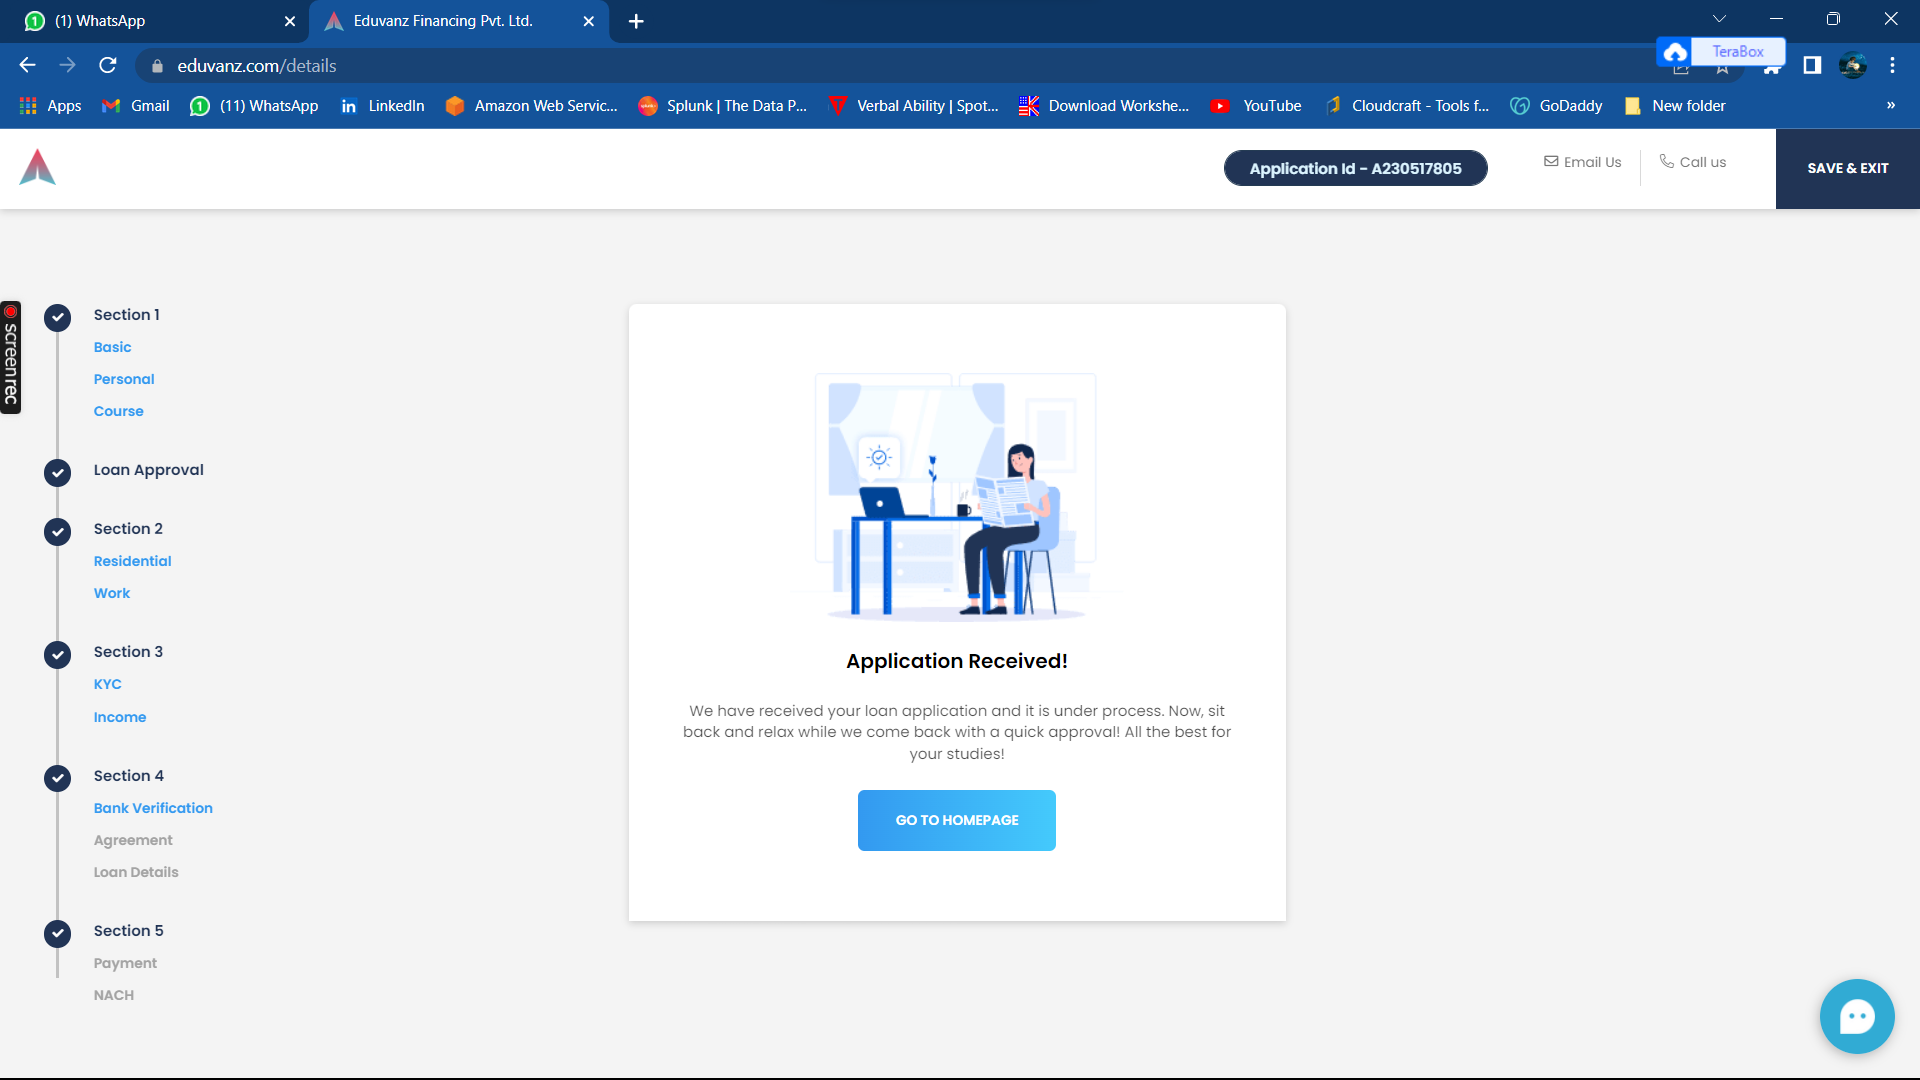Viewport: 1920px width, 1080px height.
Task: Click the Application Id badge
Action: [1355, 168]
